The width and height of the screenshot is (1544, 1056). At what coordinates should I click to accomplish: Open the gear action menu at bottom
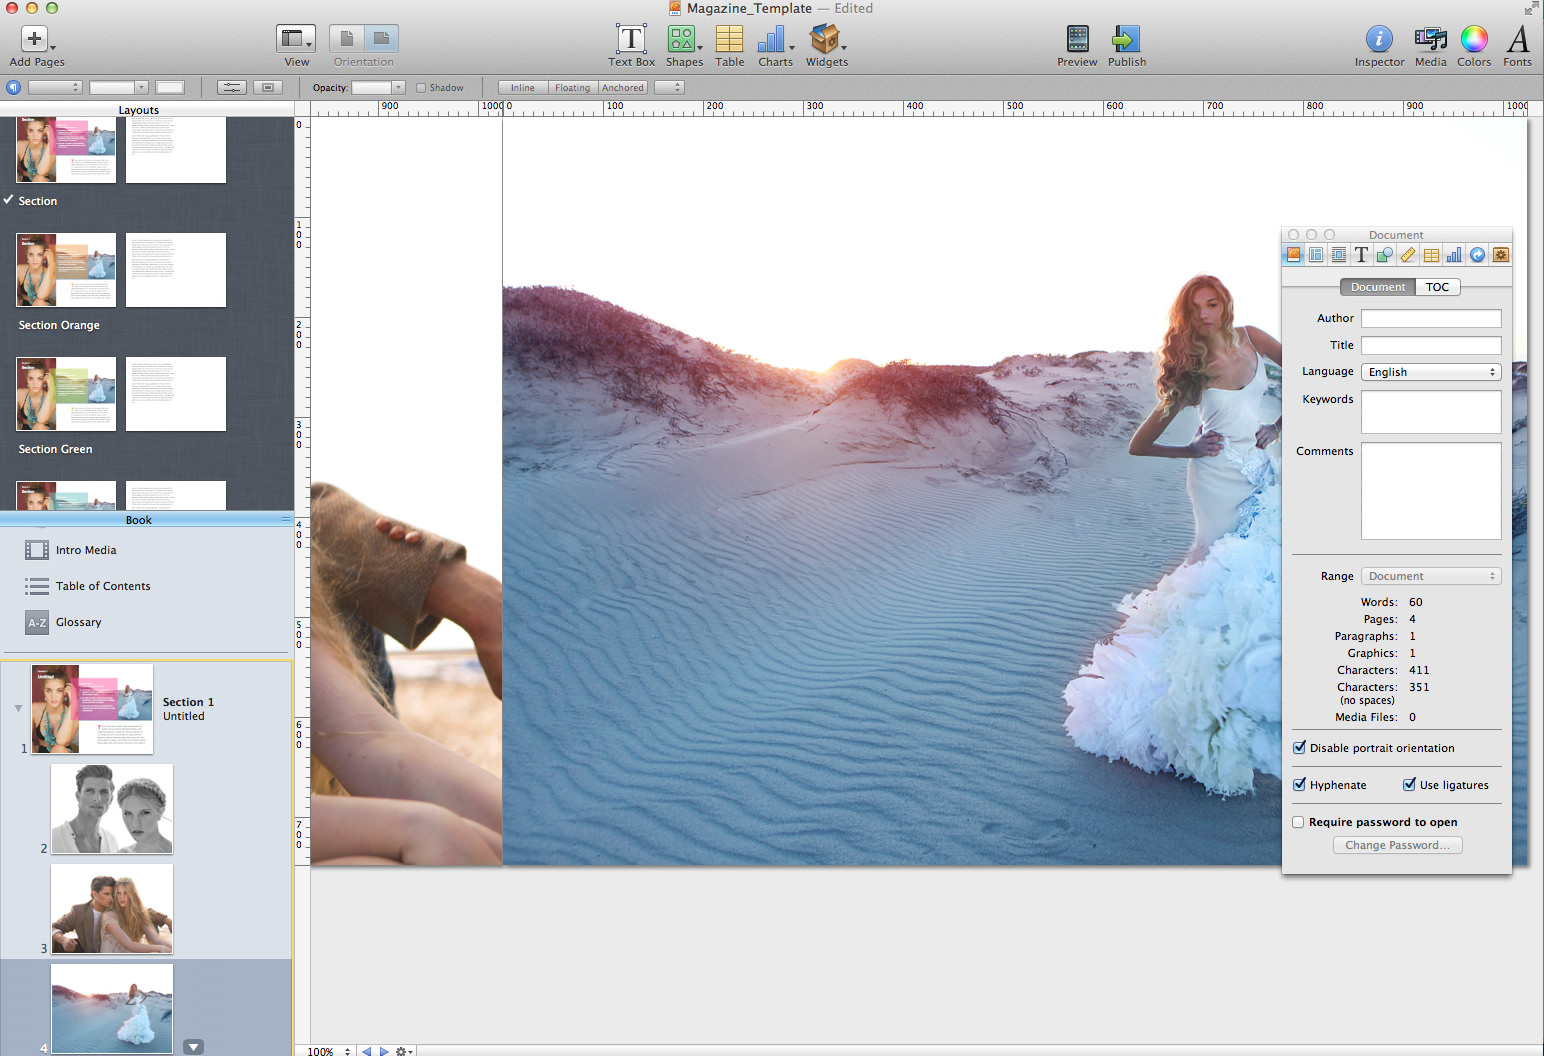[x=404, y=1051]
